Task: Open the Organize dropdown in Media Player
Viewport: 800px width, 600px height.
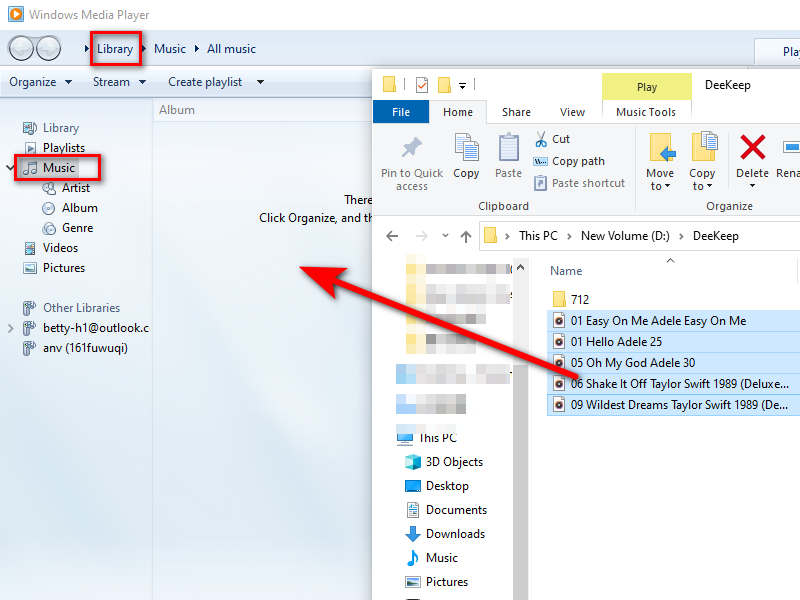Action: coord(40,81)
